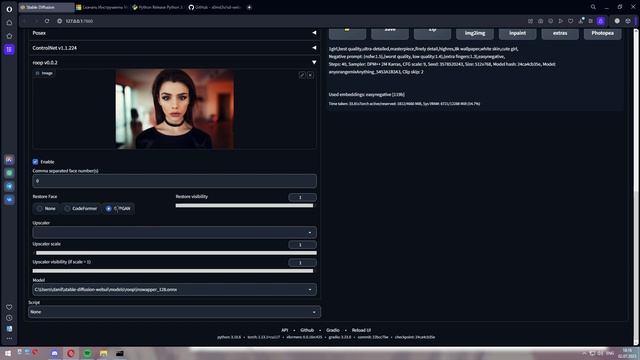Expand the Posex section
Image resolution: width=640 pixels, height=360 pixels.
[x=173, y=33]
